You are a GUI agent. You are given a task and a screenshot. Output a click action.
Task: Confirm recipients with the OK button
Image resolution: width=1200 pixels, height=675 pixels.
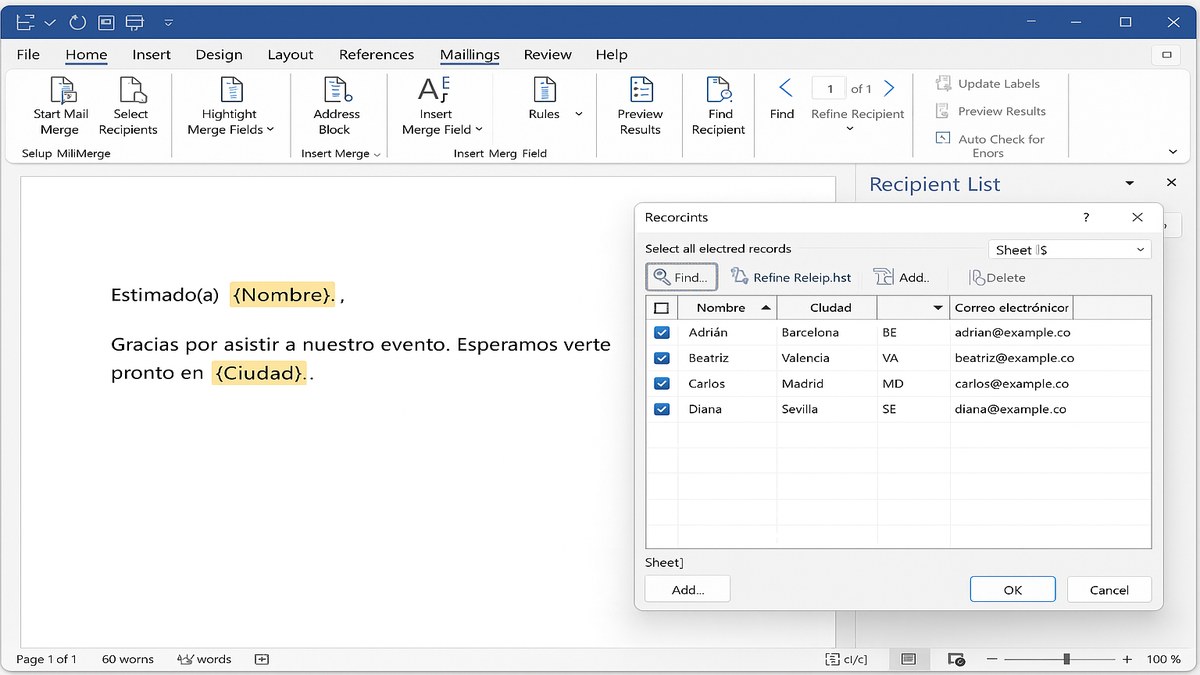click(1012, 589)
